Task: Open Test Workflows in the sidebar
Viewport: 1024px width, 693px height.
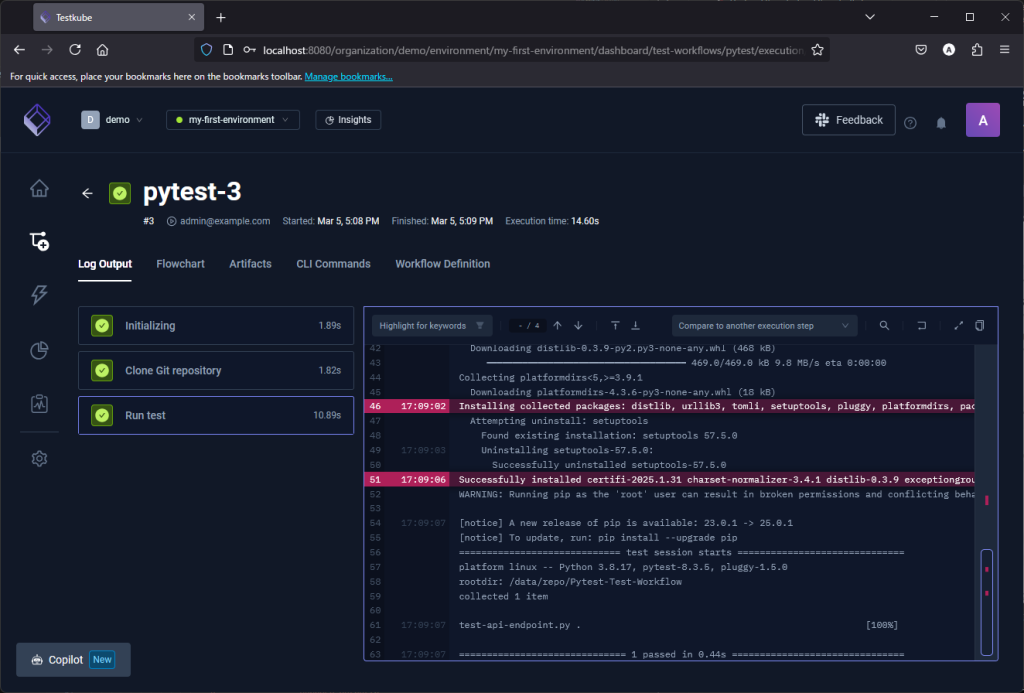Action: click(x=39, y=241)
